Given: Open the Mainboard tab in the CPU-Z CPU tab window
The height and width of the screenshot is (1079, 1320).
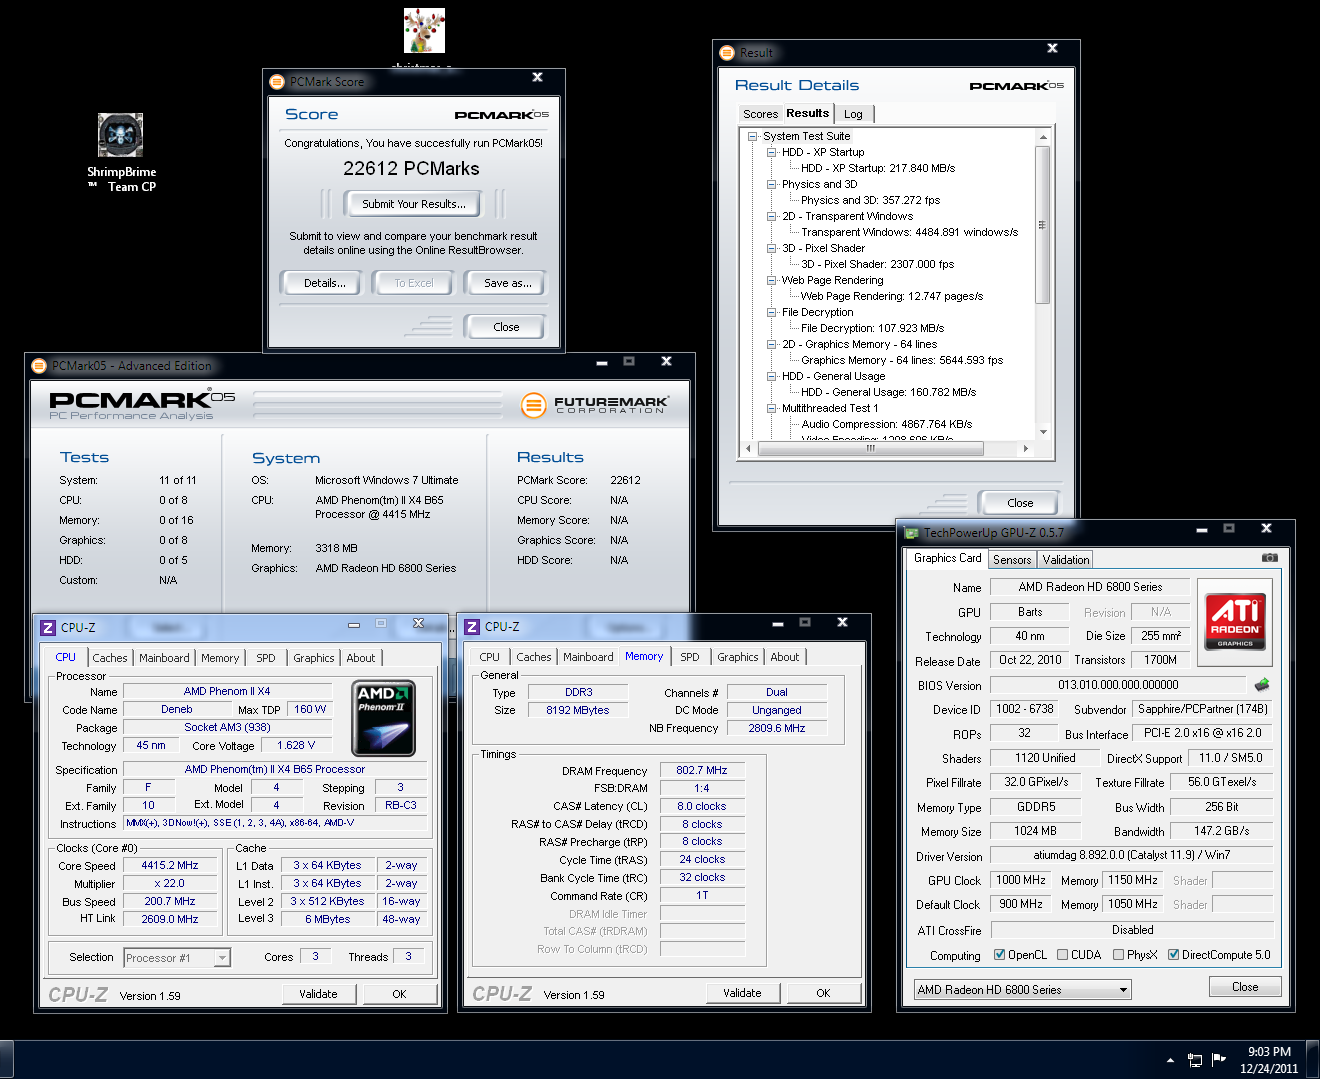Looking at the screenshot, I should [x=164, y=658].
